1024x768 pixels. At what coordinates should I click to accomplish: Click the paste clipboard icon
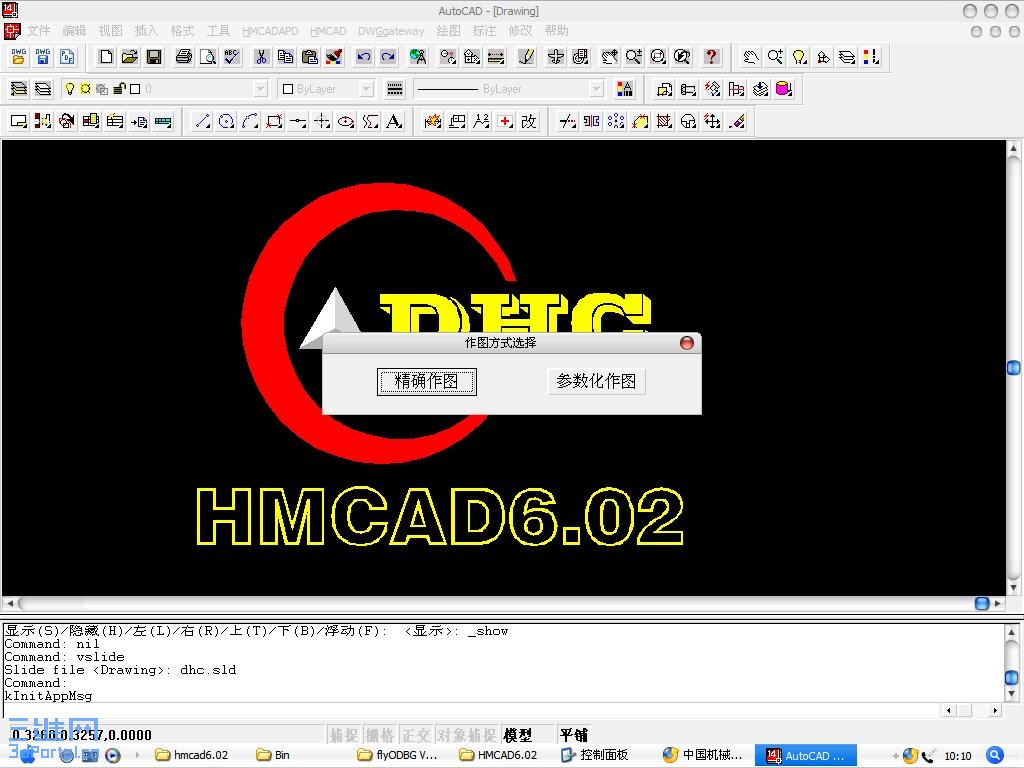tap(310, 57)
